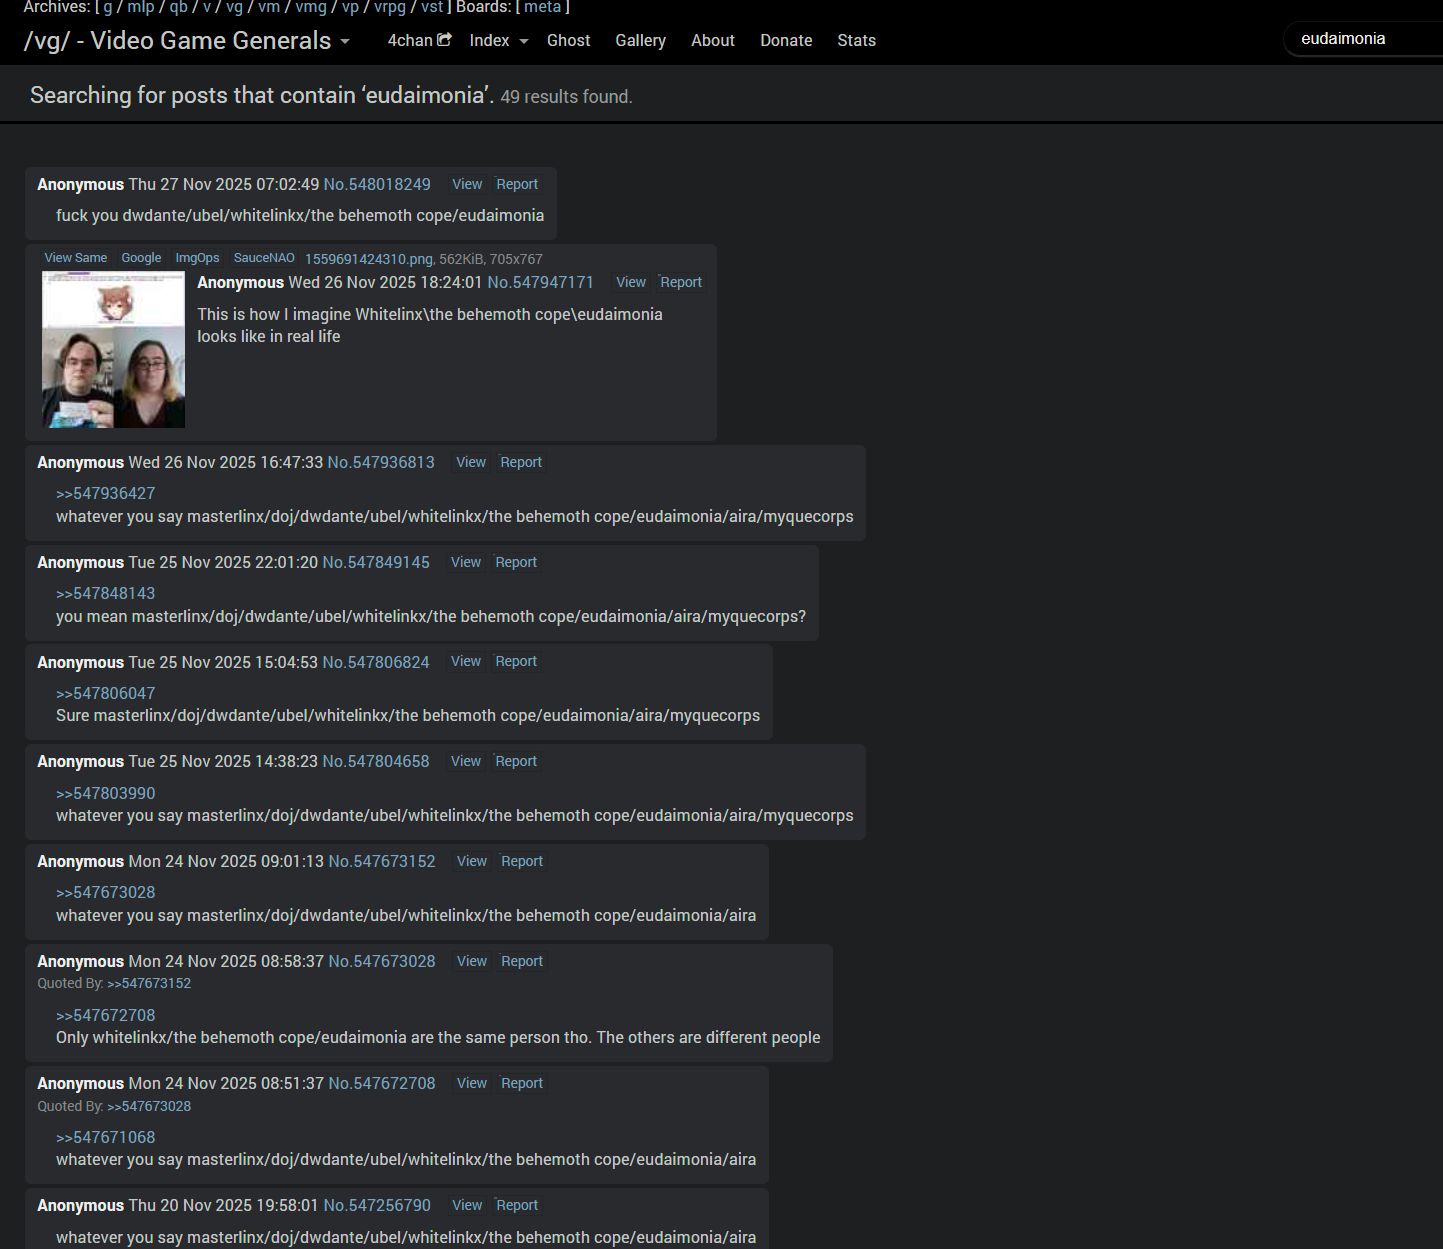View post No.547804658
Image resolution: width=1443 pixels, height=1249 pixels.
tap(466, 762)
